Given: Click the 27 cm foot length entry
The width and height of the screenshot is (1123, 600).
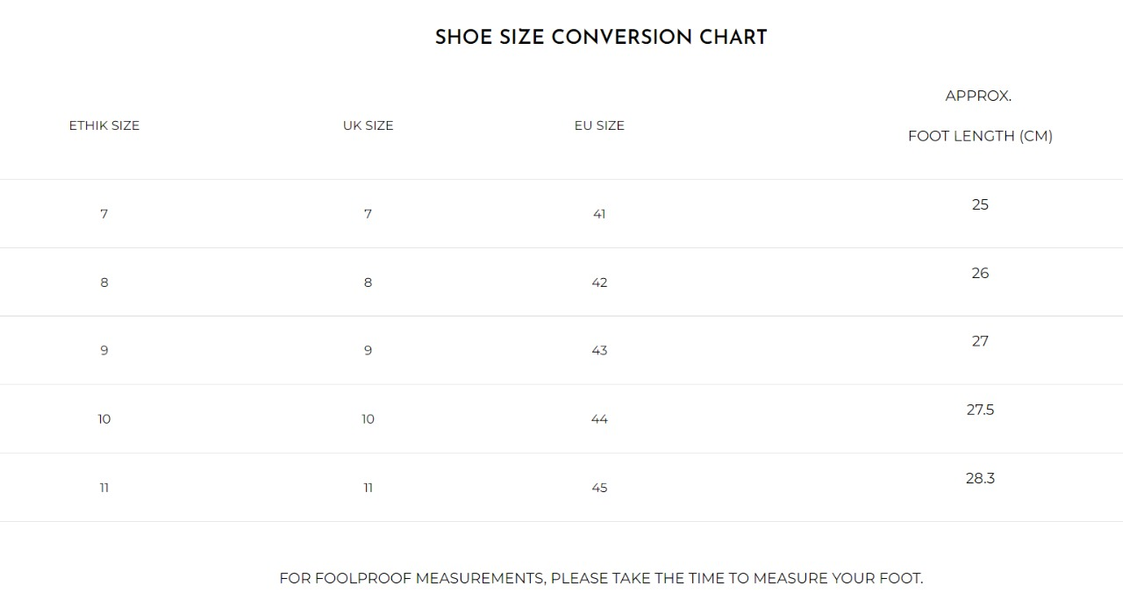Looking at the screenshot, I should (x=980, y=342).
